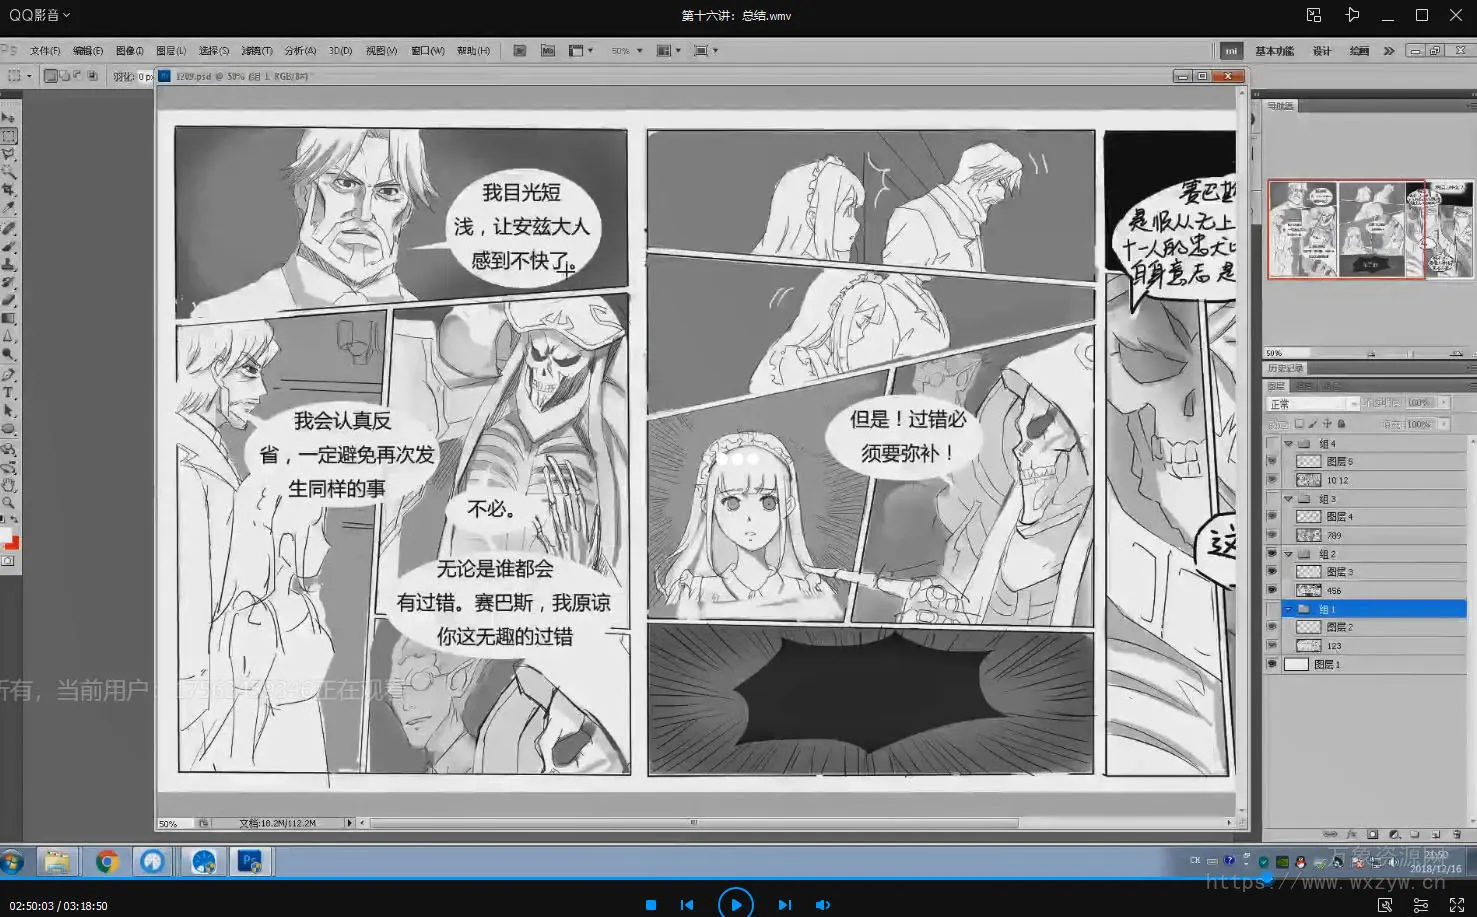Open the 图像(I) menu

[129, 51]
